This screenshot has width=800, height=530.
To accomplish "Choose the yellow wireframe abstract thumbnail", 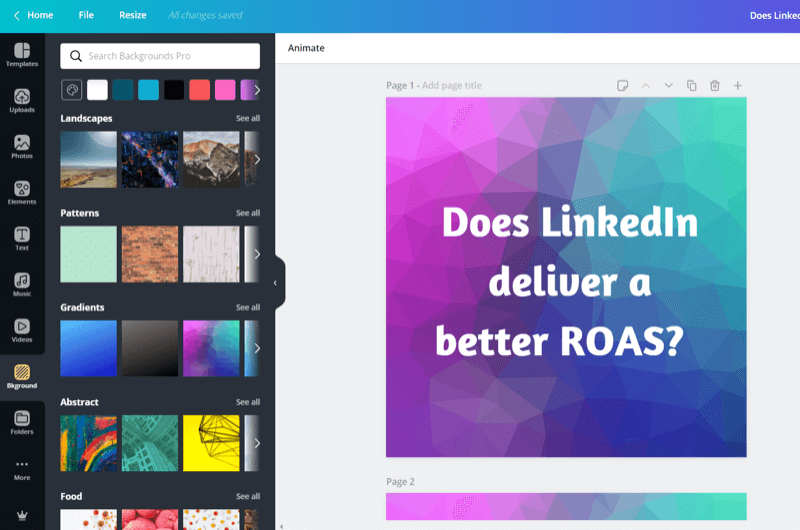I will tap(211, 443).
